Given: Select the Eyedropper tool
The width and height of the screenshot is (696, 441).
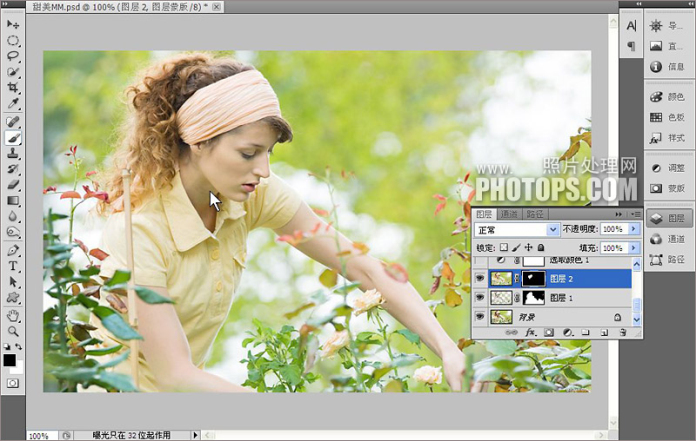Looking at the screenshot, I should 14,104.
